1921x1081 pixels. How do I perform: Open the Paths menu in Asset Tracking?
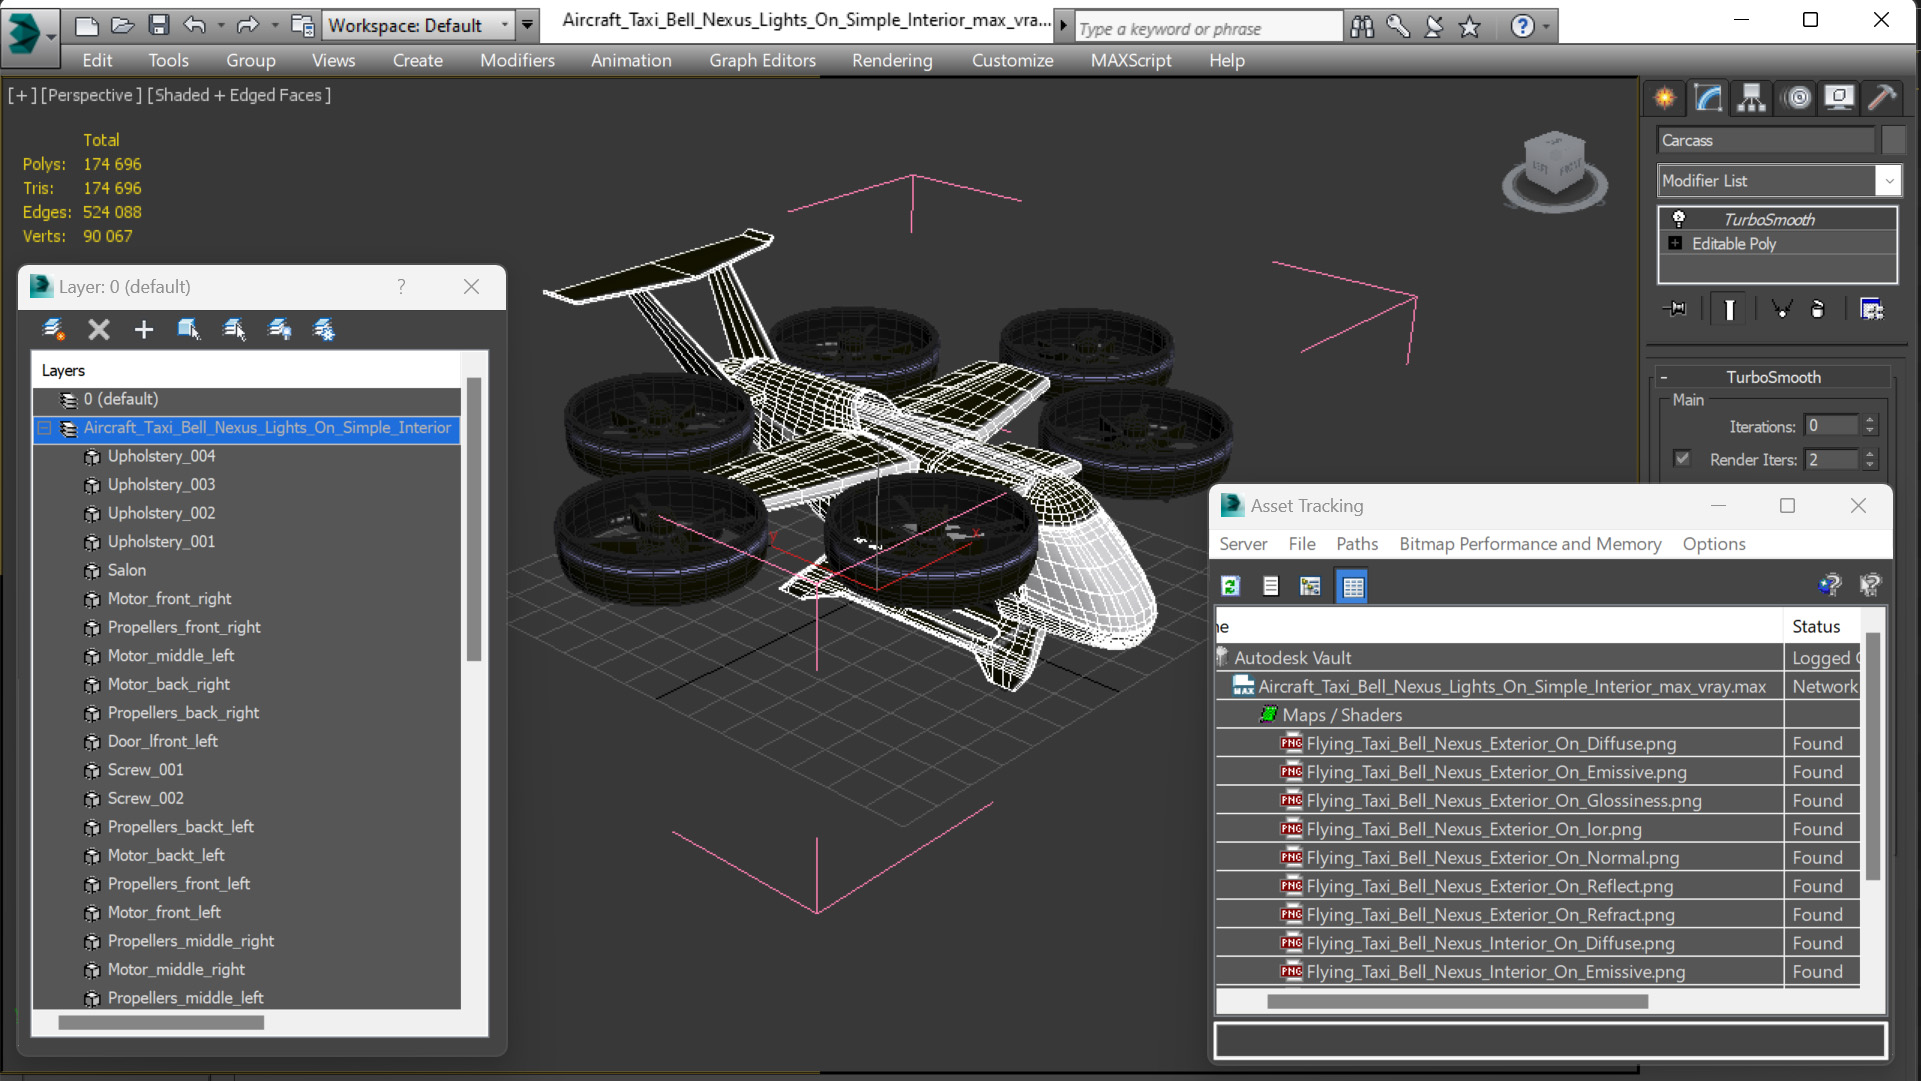coord(1356,544)
